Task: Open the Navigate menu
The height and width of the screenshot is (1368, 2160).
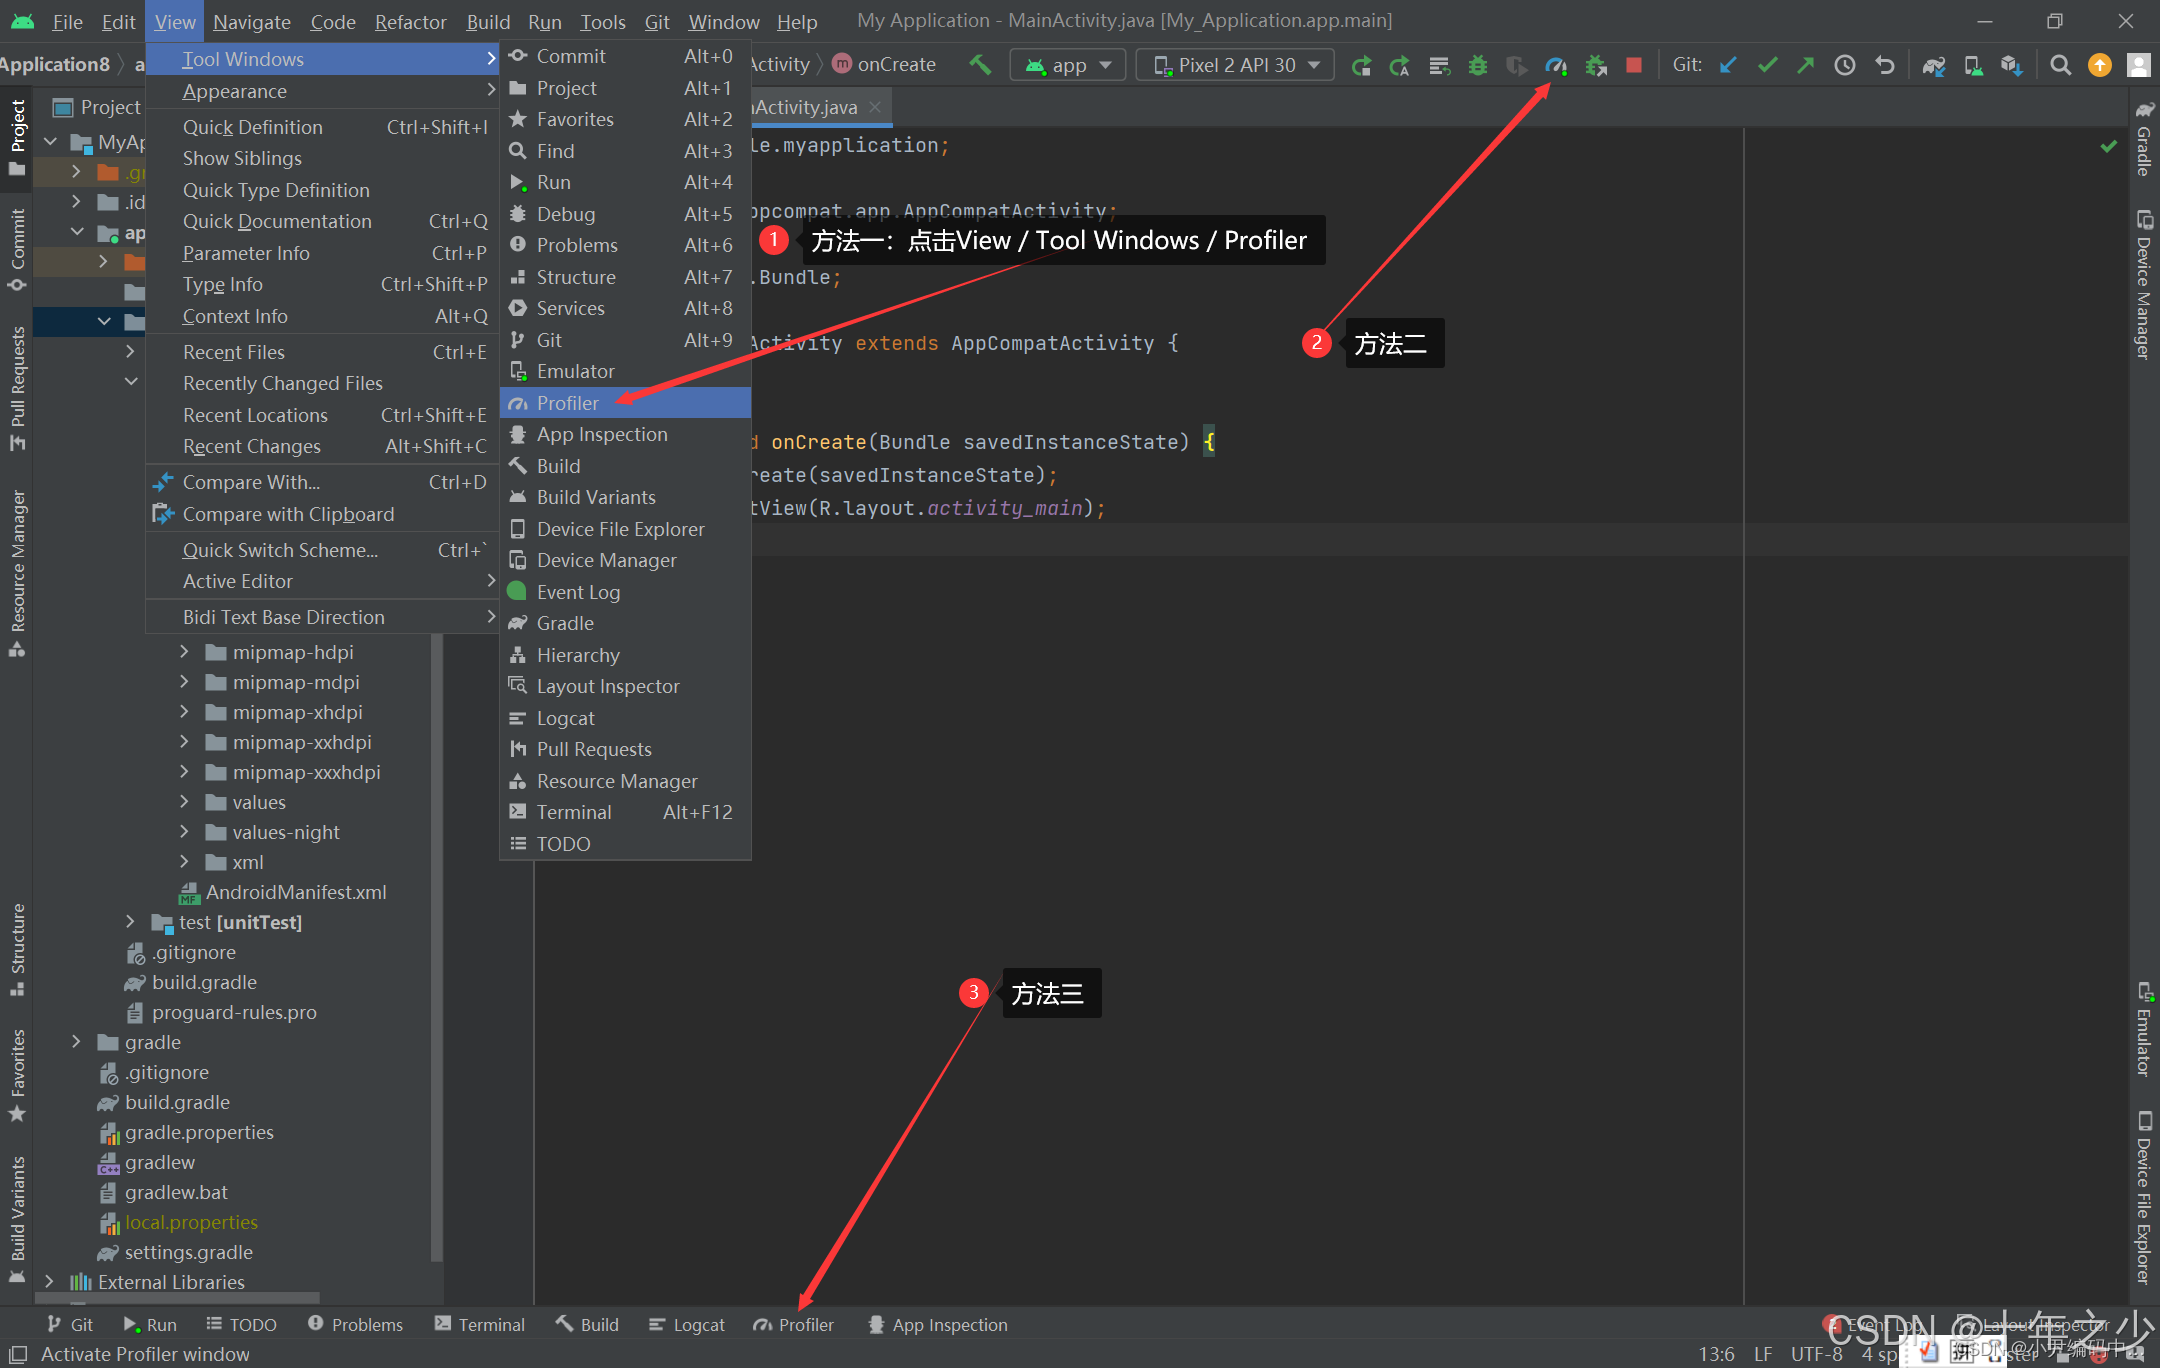Action: tap(251, 21)
